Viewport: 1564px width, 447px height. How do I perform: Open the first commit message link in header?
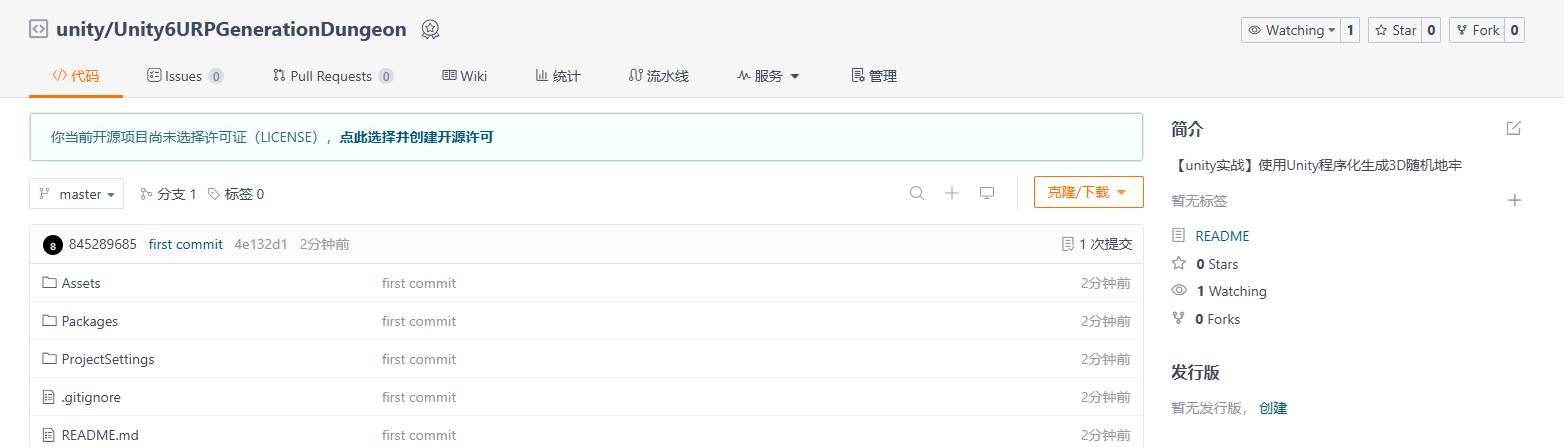click(185, 244)
